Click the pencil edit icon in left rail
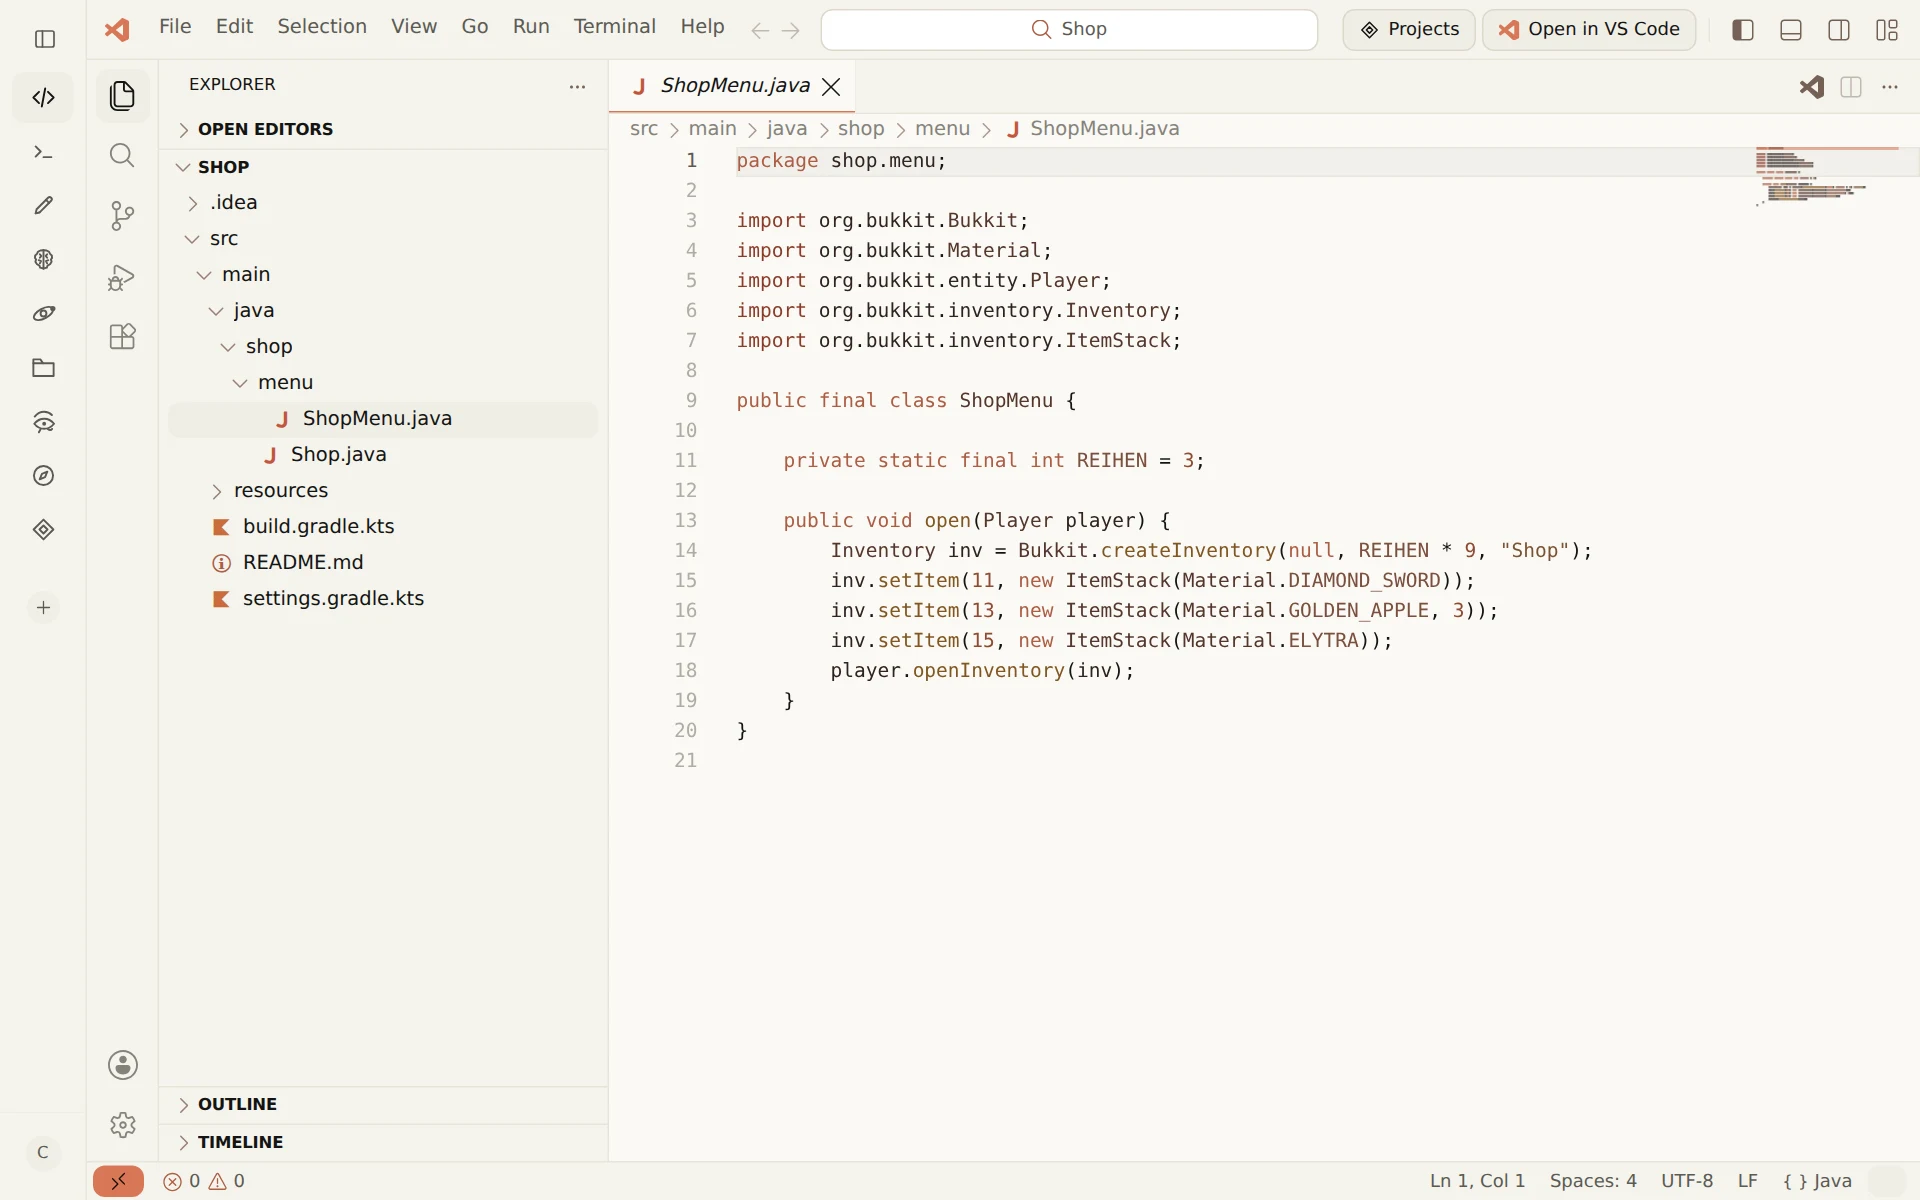Screen dimensions: 1920x1200 43,206
